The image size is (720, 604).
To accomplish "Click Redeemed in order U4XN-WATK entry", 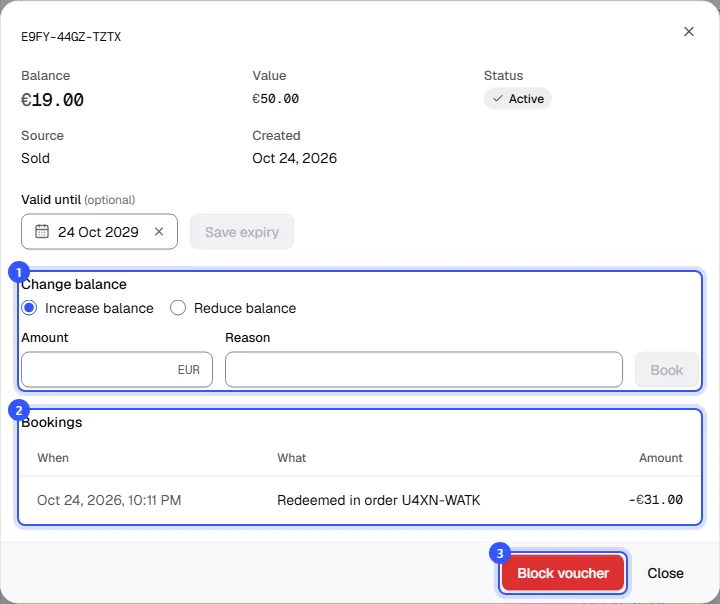I will 378,500.
